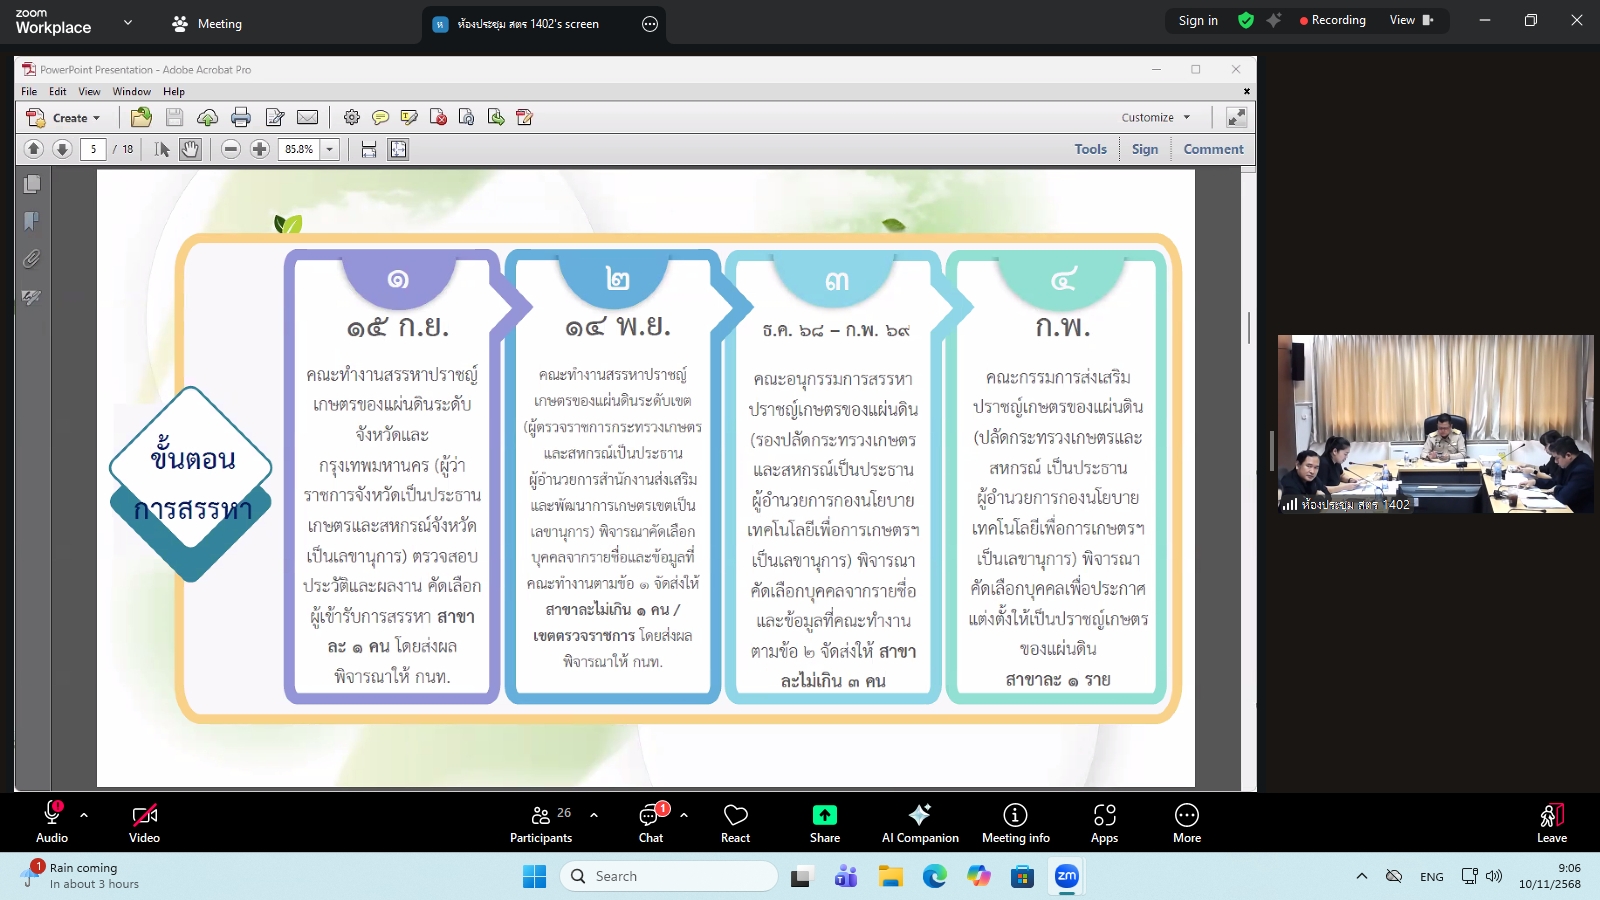Open the Edit menu in Acrobat

(x=58, y=91)
